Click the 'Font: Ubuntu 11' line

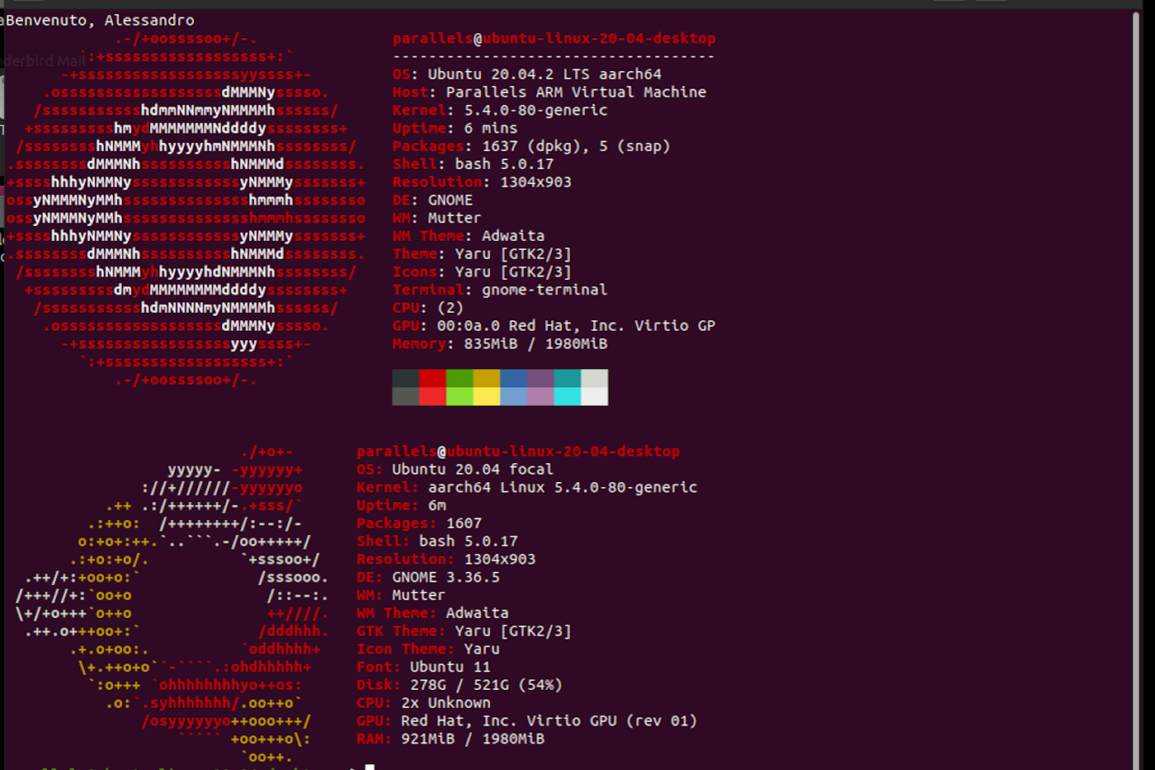coord(424,667)
